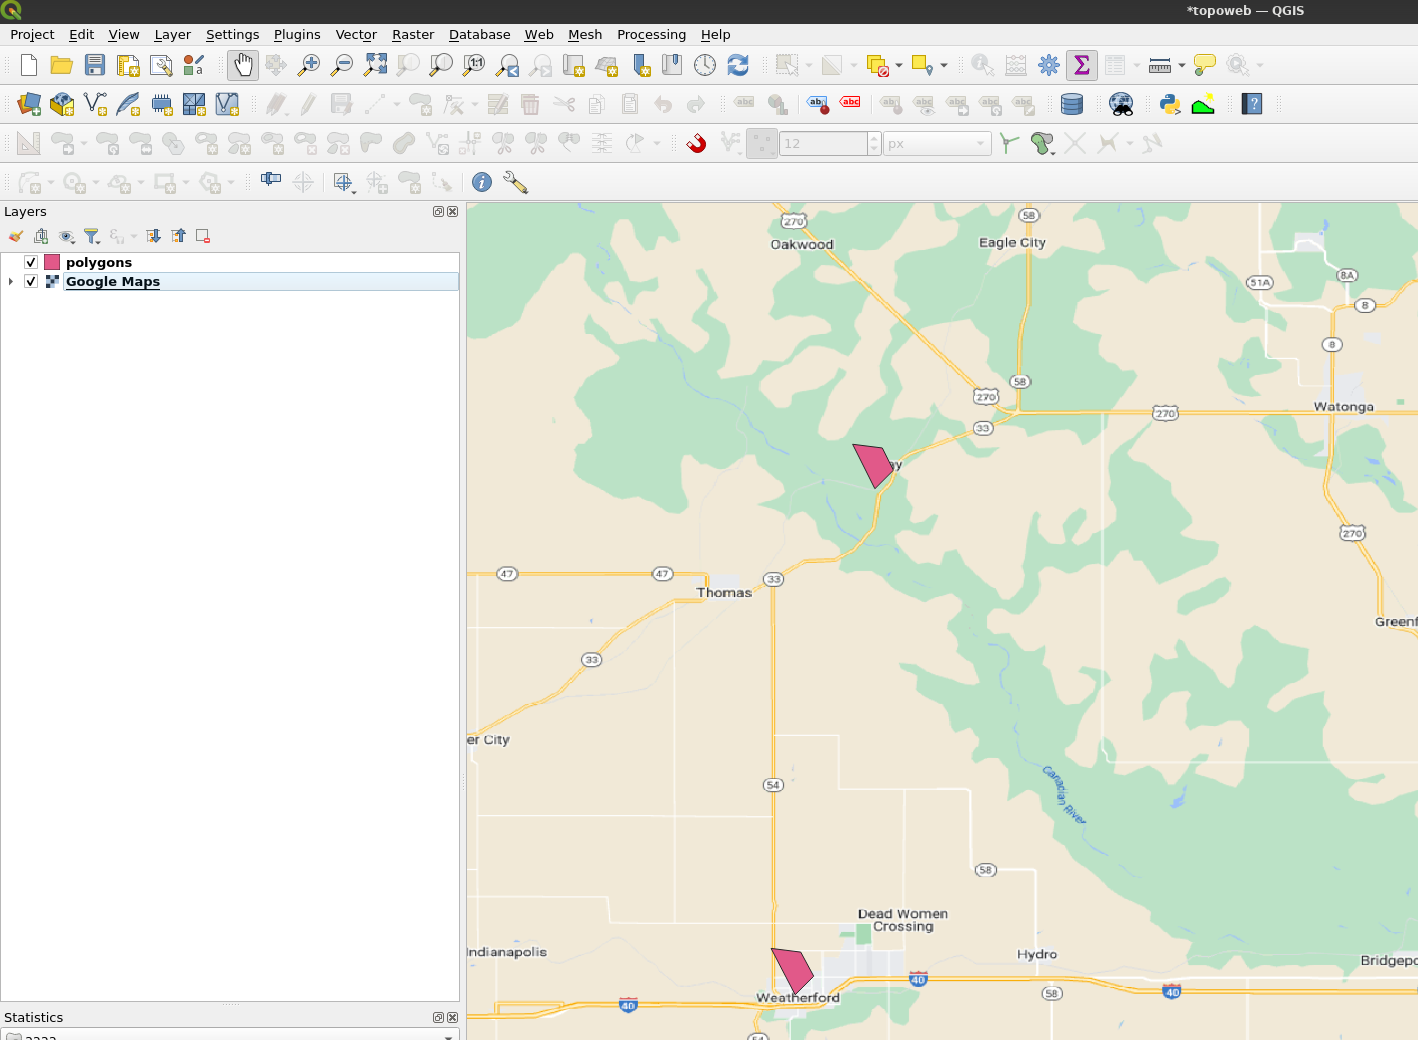The width and height of the screenshot is (1418, 1040).
Task: Open the Statistics panel layer combo box
Action: click(230, 1035)
